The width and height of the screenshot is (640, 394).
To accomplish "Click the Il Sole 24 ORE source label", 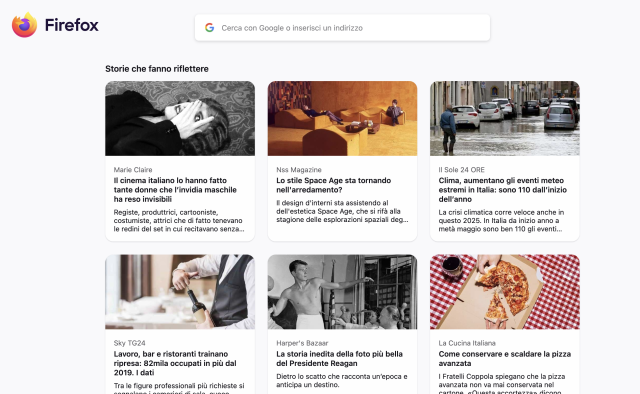I will (x=462, y=169).
